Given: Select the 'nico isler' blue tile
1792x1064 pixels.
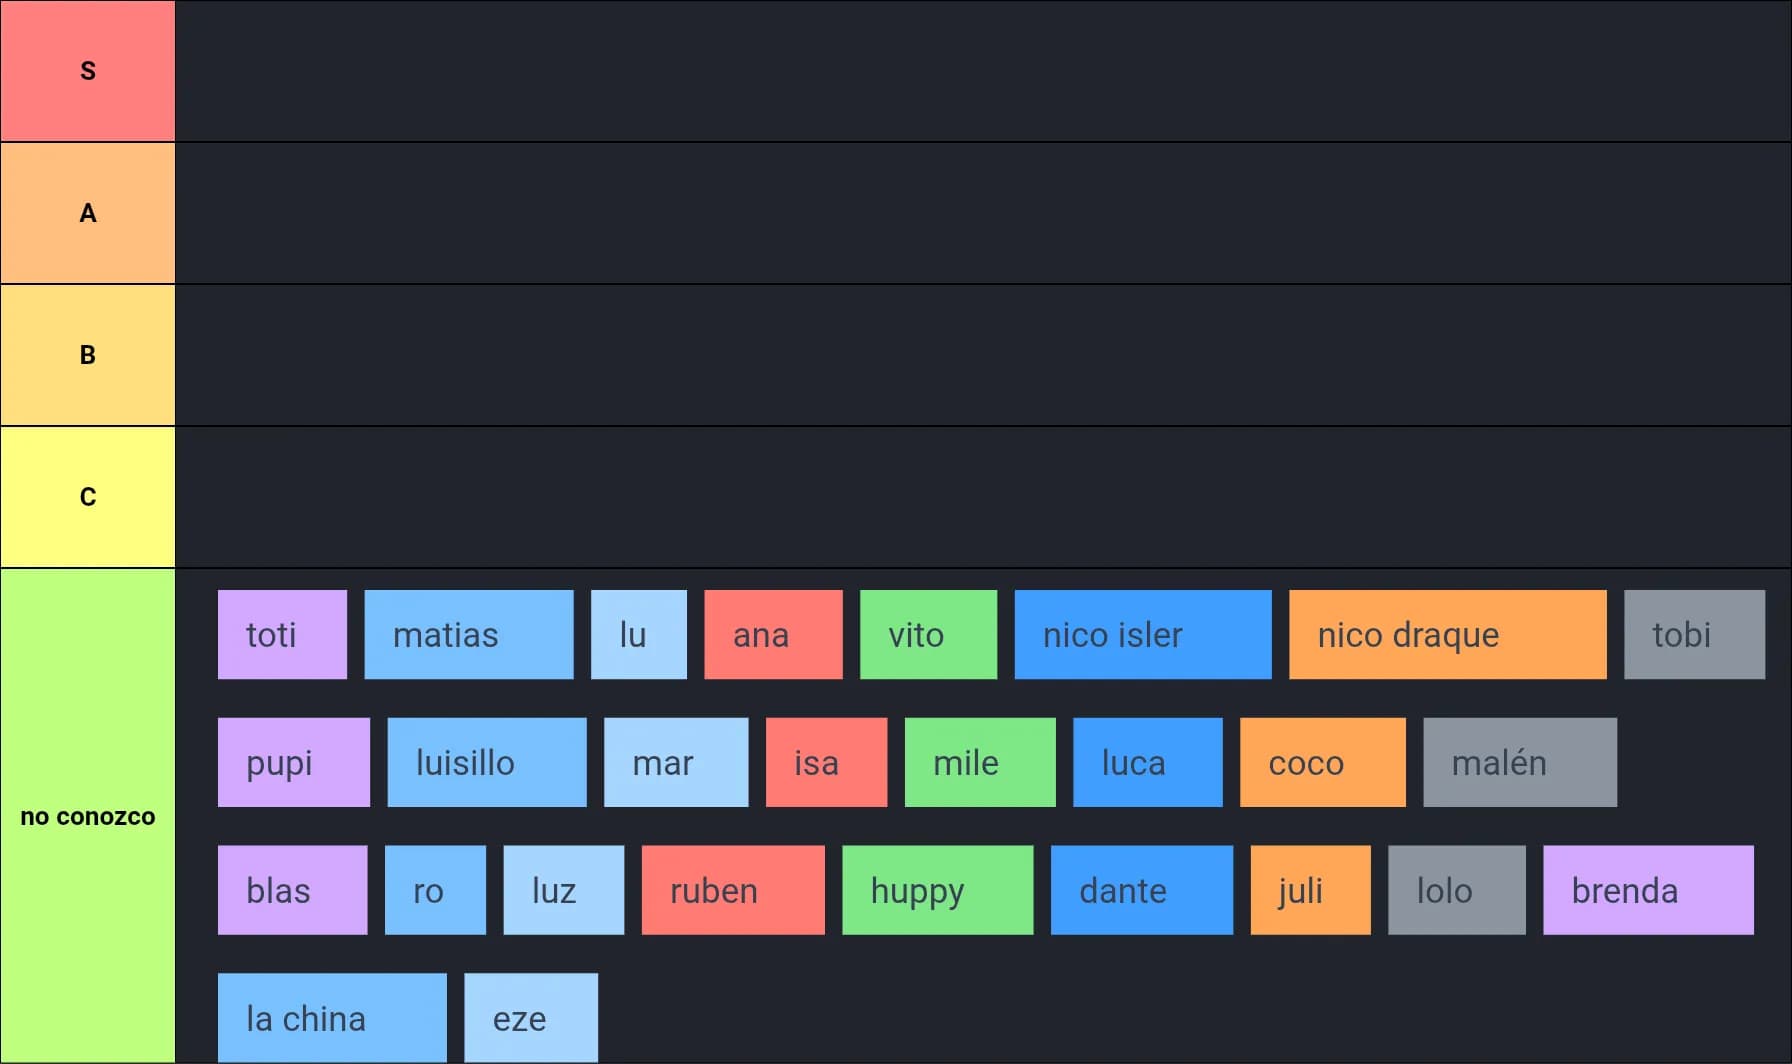Looking at the screenshot, I should click(x=1142, y=635).
